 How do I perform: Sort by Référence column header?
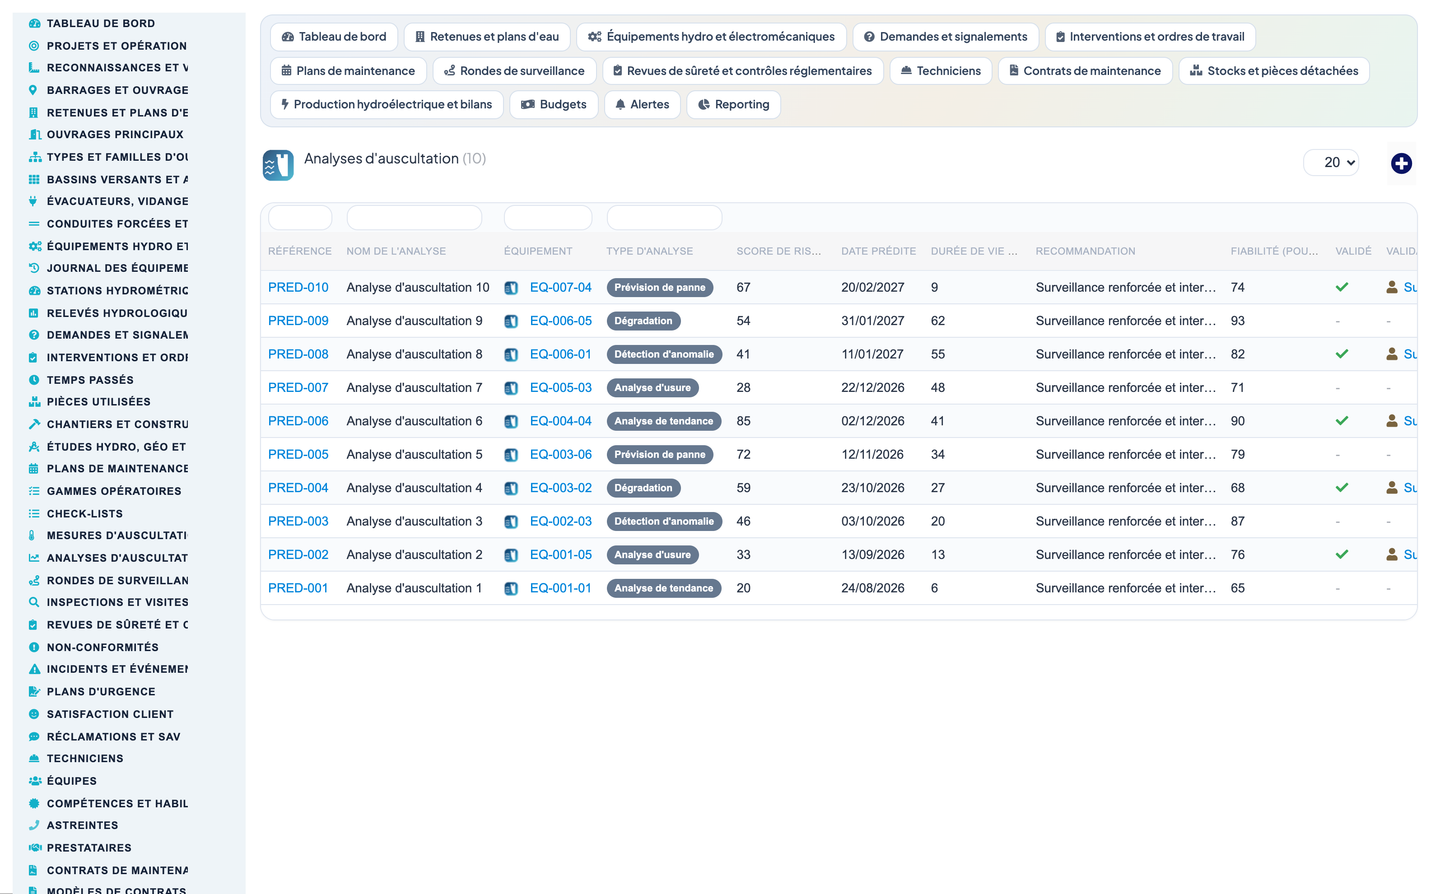click(300, 251)
